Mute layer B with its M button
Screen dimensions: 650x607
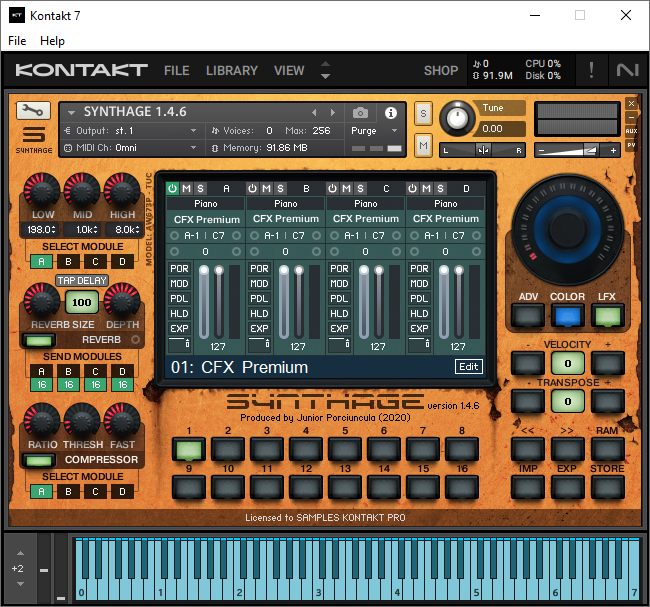(267, 189)
